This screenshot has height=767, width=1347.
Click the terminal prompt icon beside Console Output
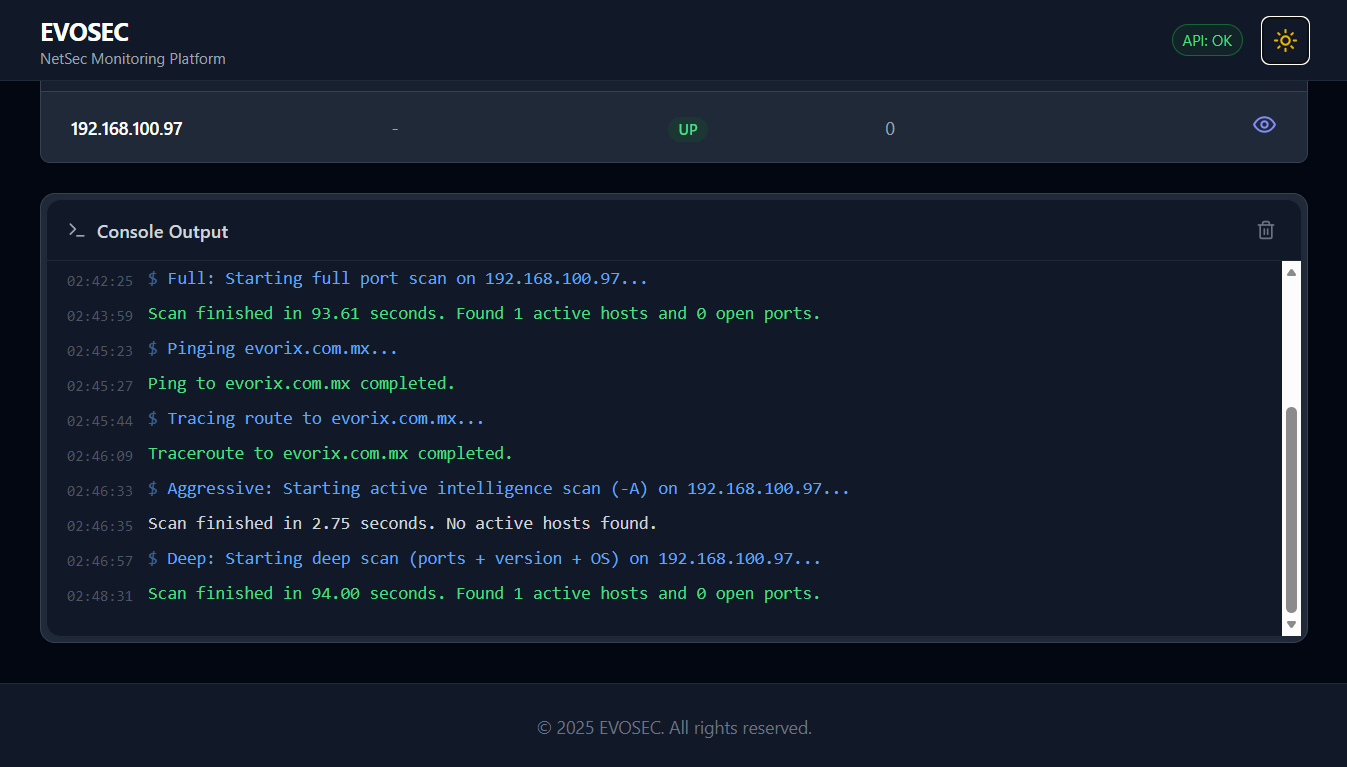(76, 231)
